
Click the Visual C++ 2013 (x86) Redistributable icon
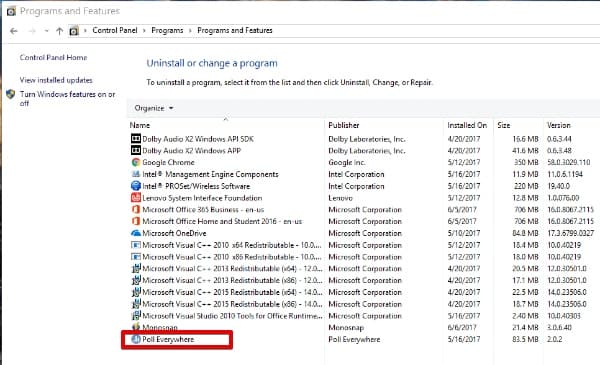[x=136, y=280]
